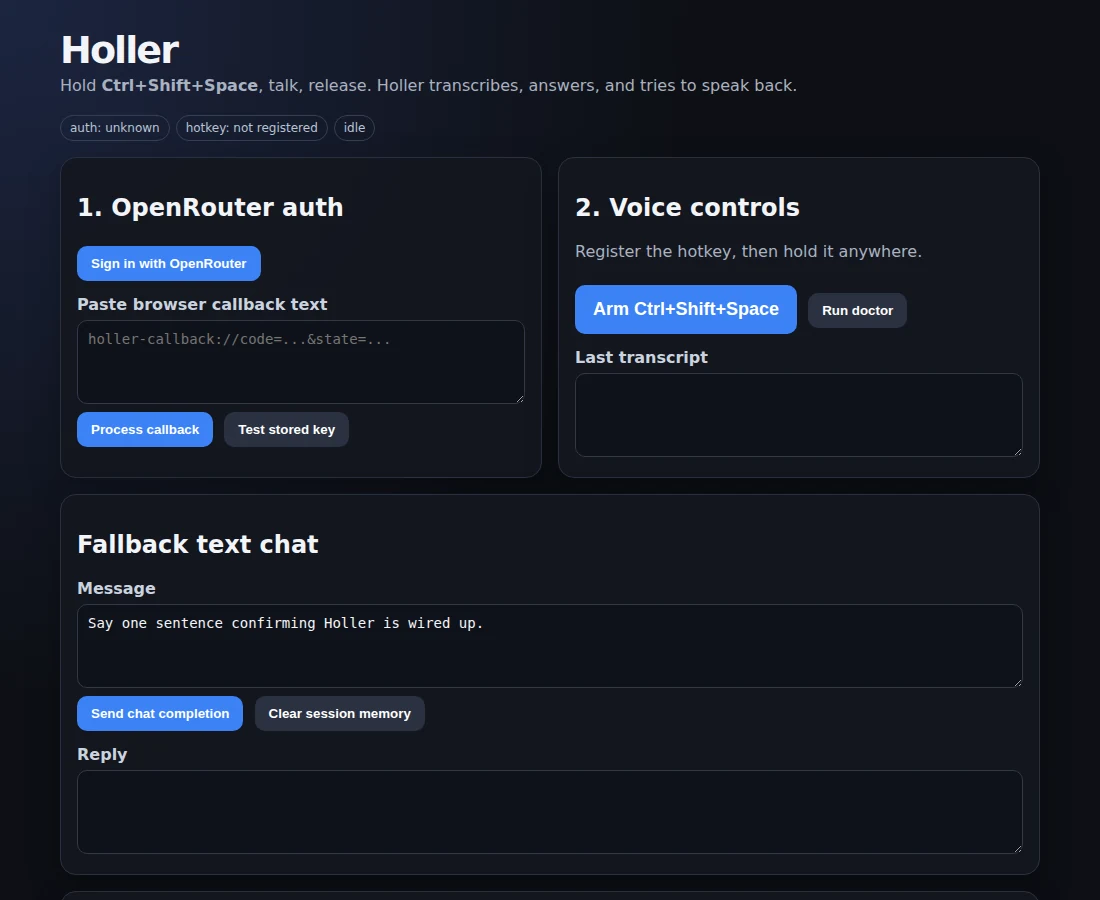
Task: Clear session memory
Action: pyautogui.click(x=340, y=713)
